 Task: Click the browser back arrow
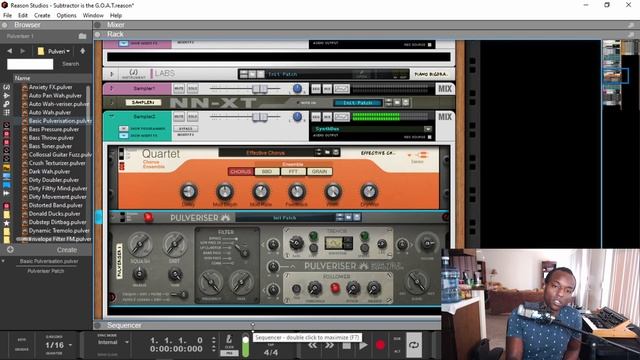coord(10,51)
